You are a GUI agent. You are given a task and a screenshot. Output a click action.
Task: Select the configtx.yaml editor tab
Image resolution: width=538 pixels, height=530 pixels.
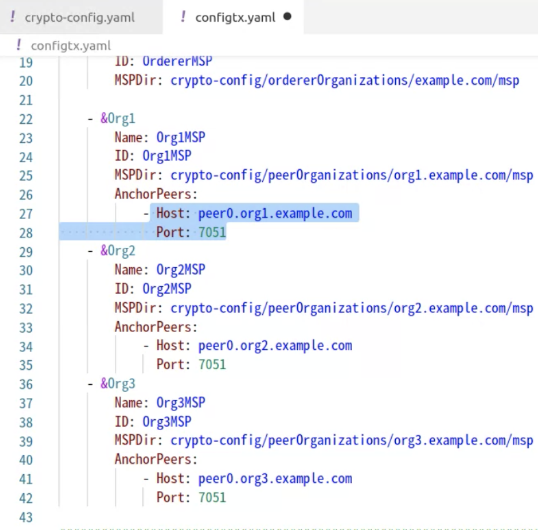pos(233,17)
